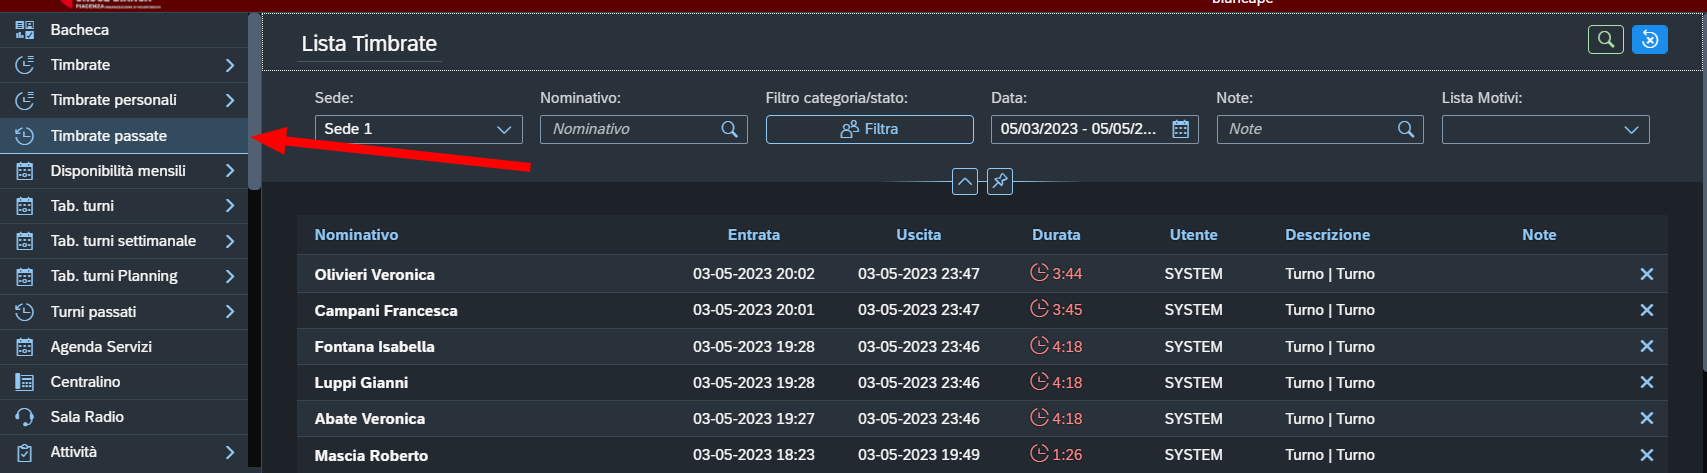1707x473 pixels.
Task: Click Abate Veronica exit time 23:46
Action: (919, 419)
